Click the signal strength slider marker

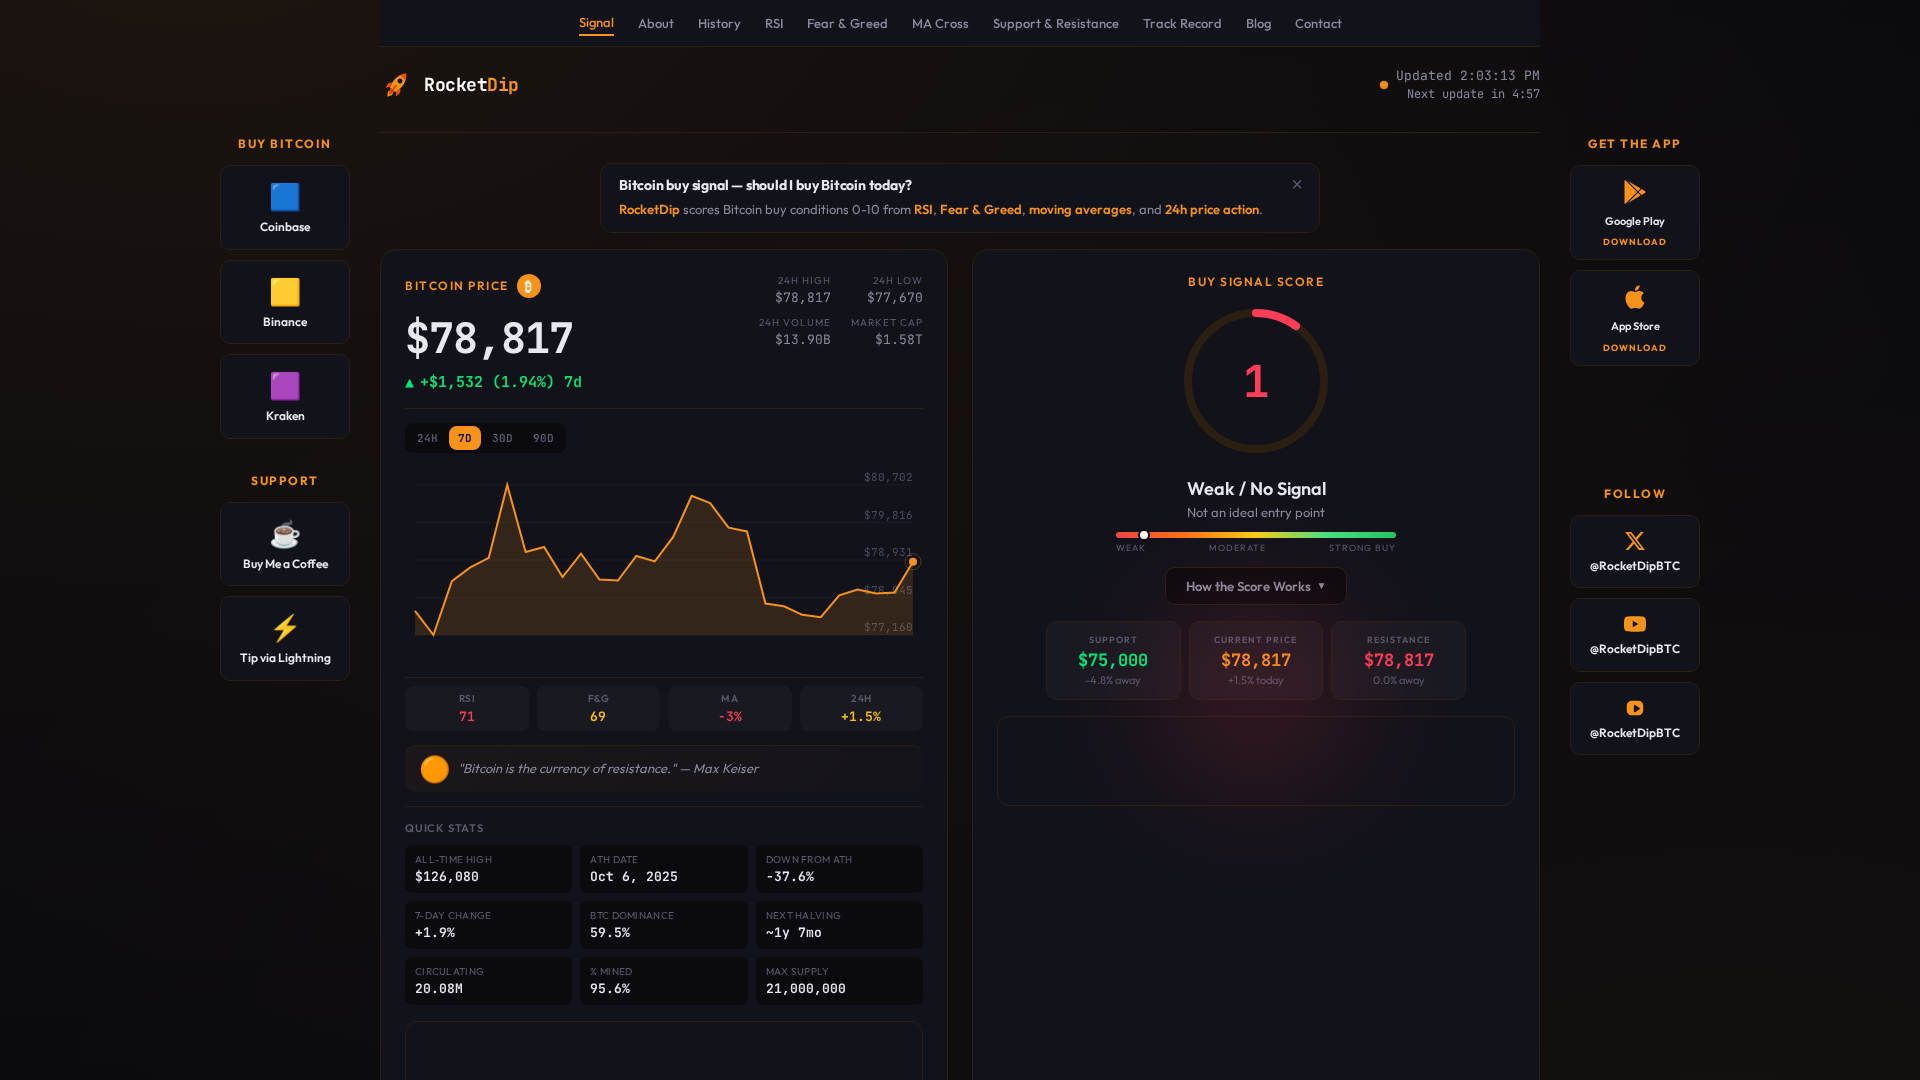(x=1144, y=535)
